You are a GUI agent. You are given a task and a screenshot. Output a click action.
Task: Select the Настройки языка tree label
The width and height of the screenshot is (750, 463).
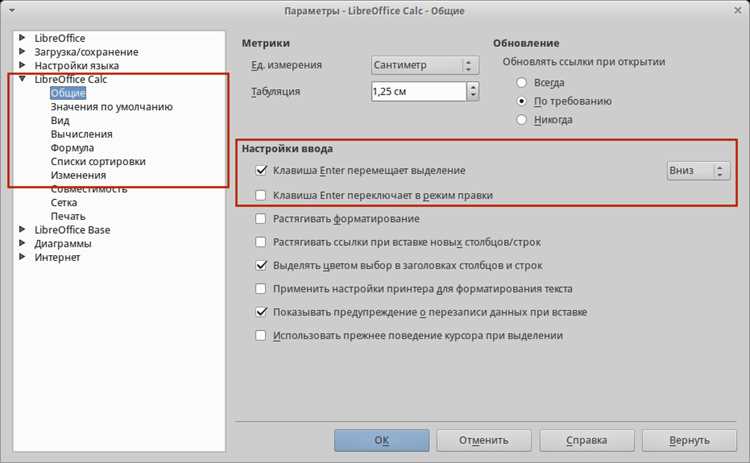click(77, 66)
